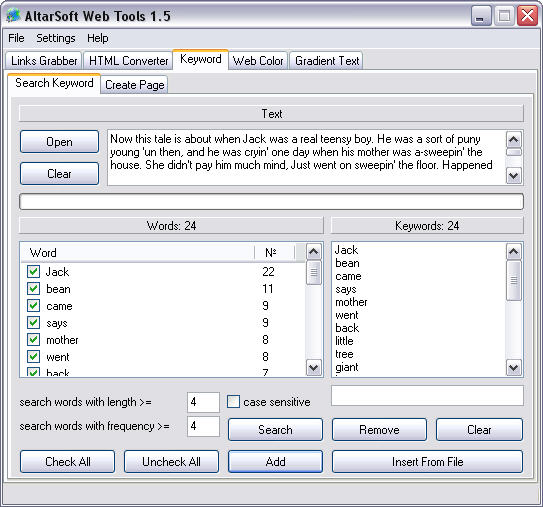Select 'says' in the keywords list
This screenshot has height=507, width=543.
(346, 289)
